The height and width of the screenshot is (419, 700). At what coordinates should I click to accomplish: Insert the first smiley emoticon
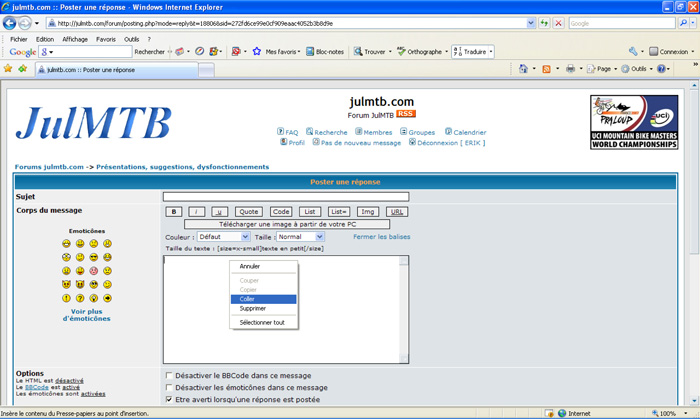pos(67,244)
